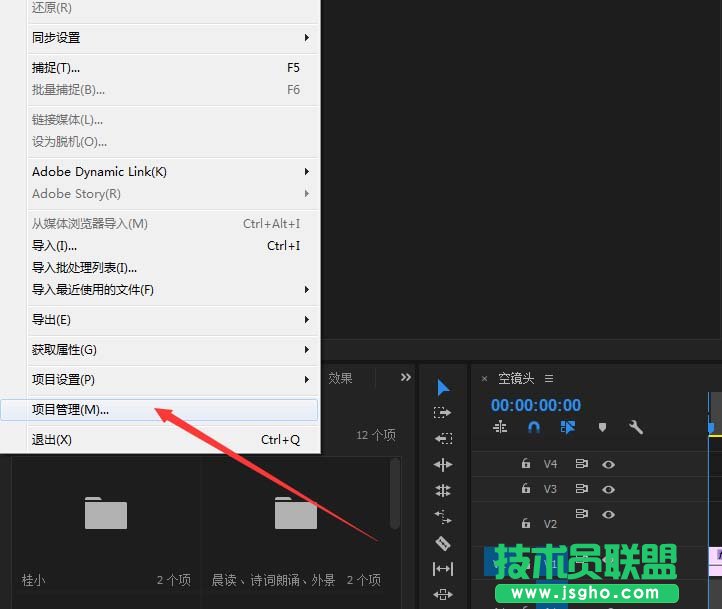Click the sync lock icon for track V4
Viewport: 722px width, 609px height.
[582, 464]
